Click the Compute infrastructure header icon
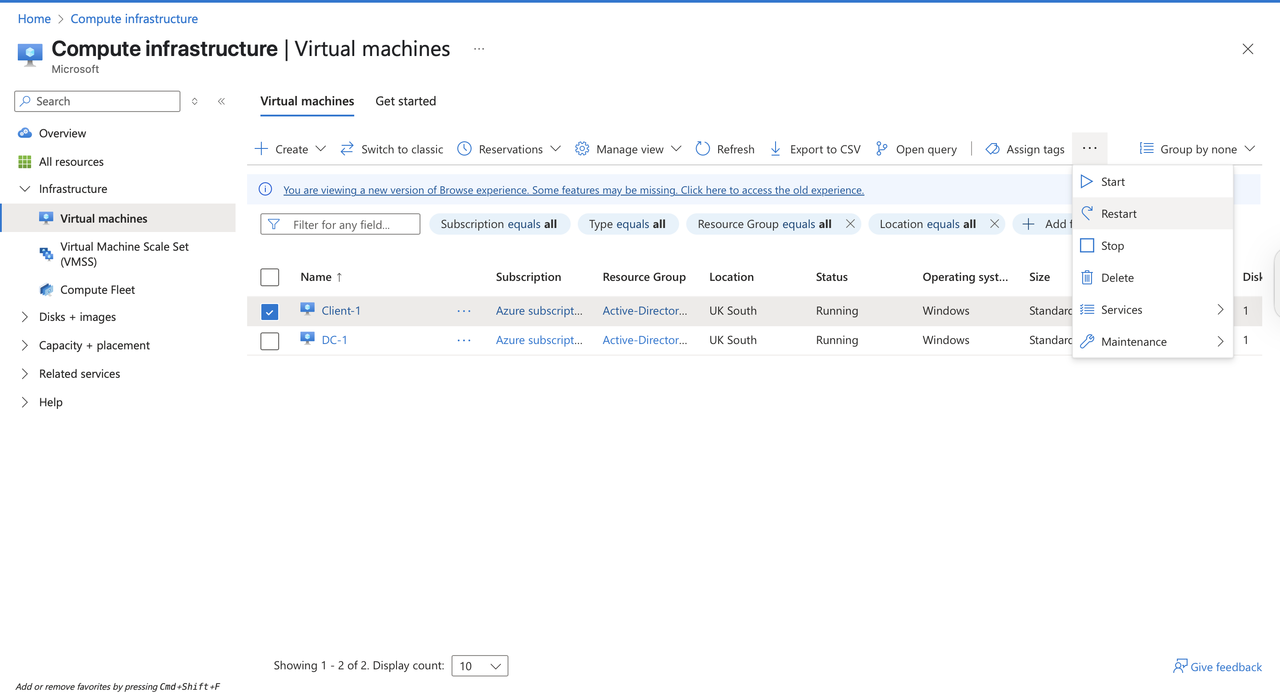Screen dimensions: 1280x696 pyautogui.click(x=30, y=54)
